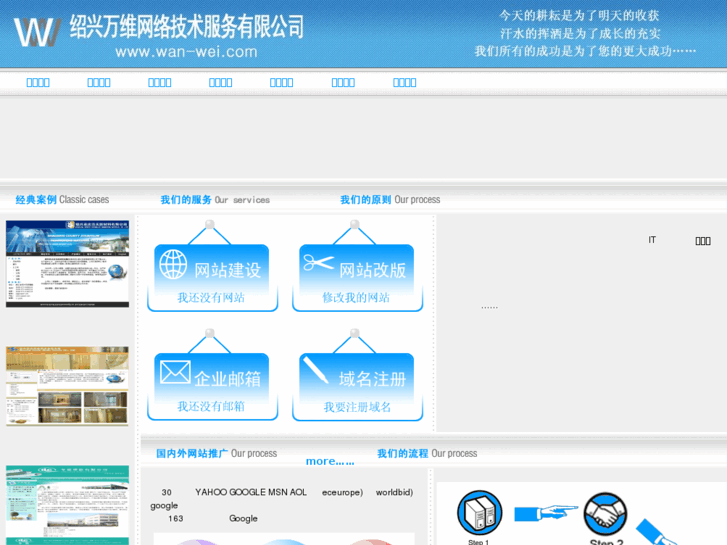Click the 我还没有网站 caption
This screenshot has width=727, height=545.
[x=211, y=297]
